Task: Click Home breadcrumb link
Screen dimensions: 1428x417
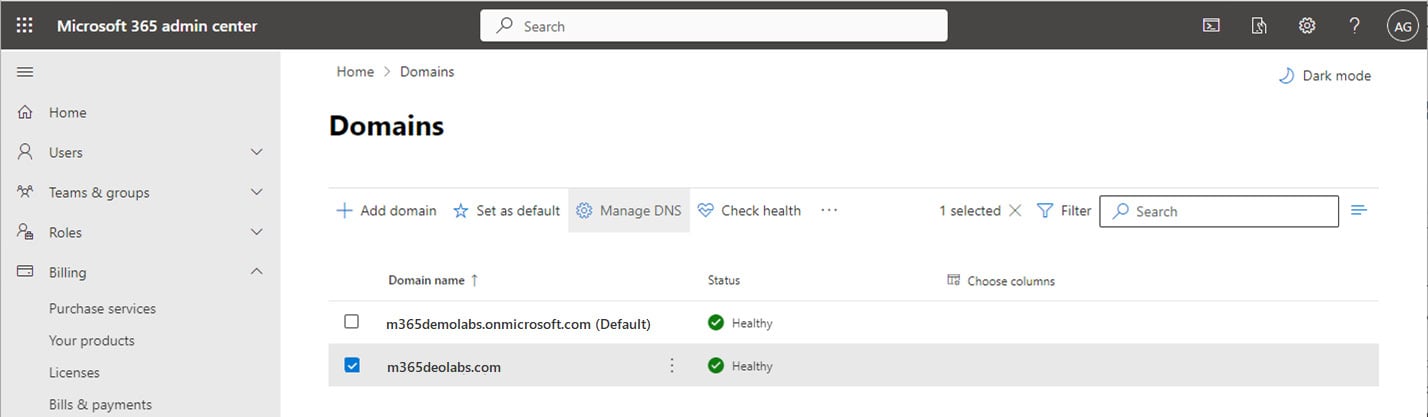Action: (x=355, y=72)
